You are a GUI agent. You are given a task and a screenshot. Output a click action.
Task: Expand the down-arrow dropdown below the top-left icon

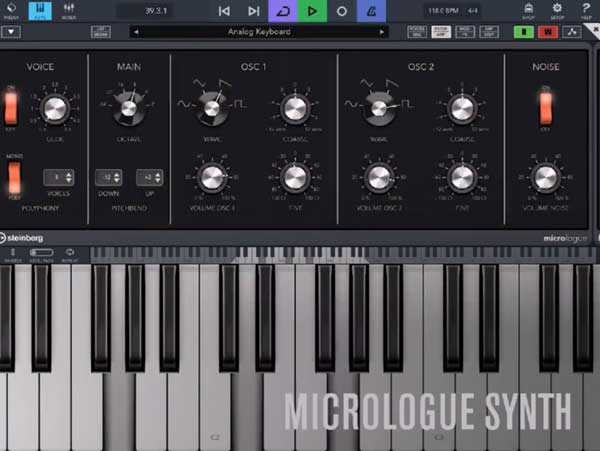click(11, 32)
